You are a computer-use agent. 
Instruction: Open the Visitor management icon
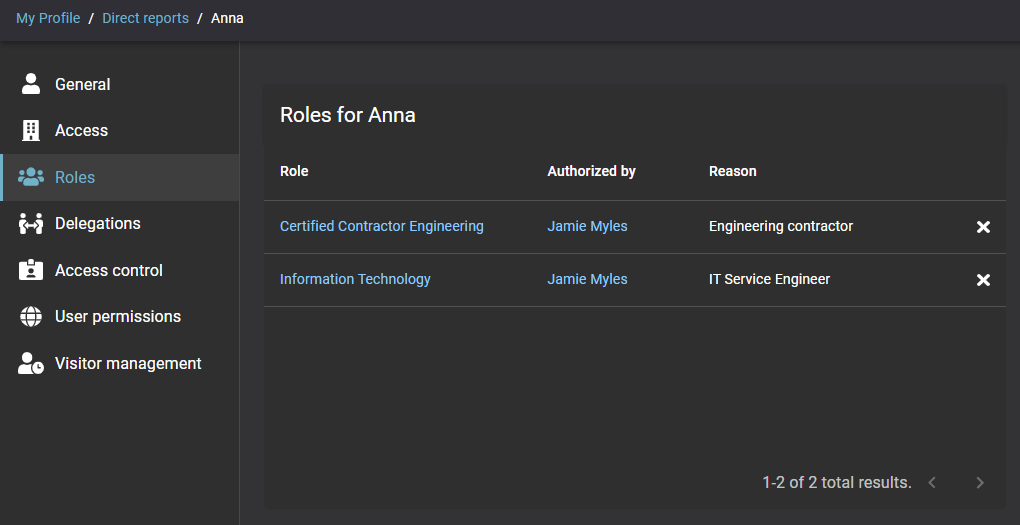pyautogui.click(x=31, y=364)
